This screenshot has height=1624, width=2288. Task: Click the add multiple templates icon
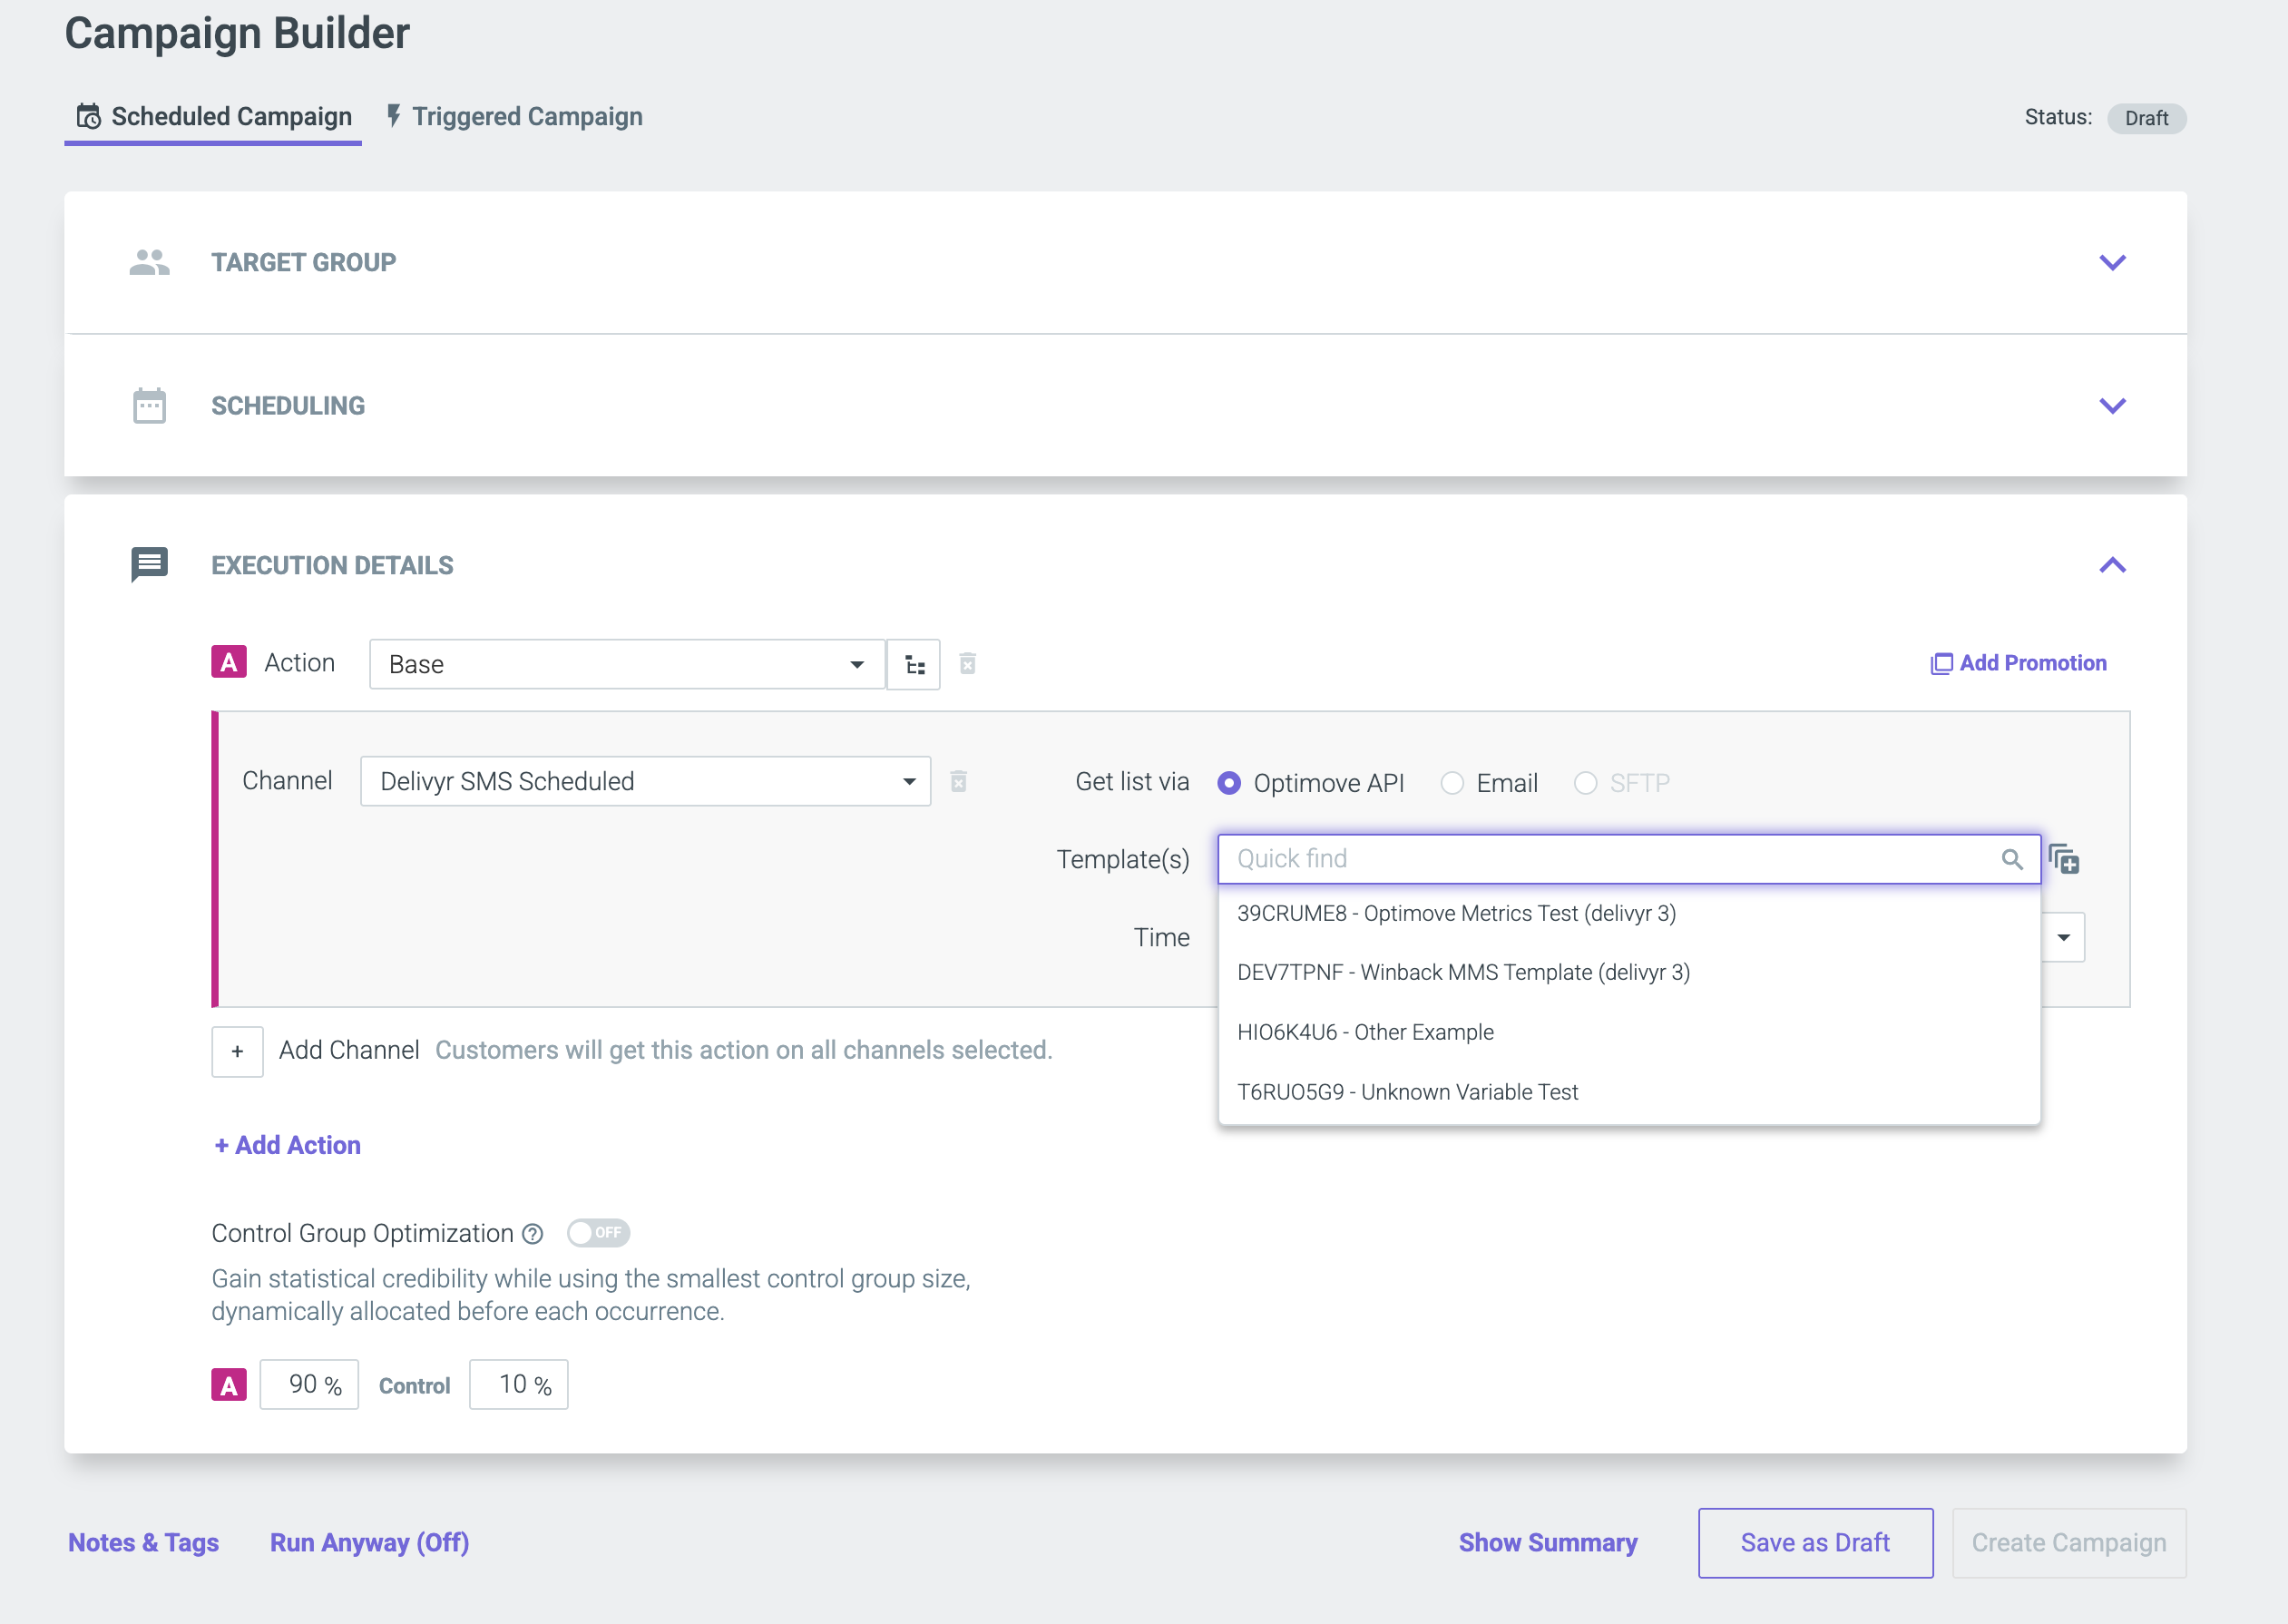[2064, 859]
